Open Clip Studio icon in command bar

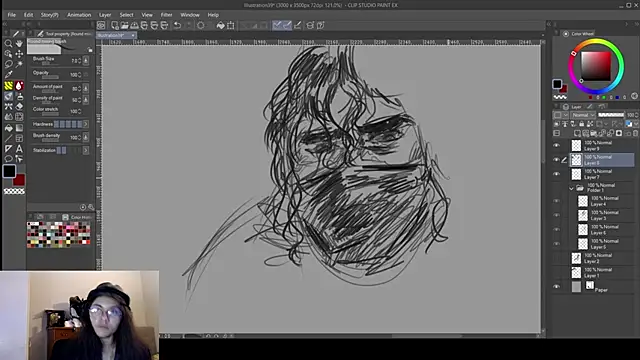[101, 25]
